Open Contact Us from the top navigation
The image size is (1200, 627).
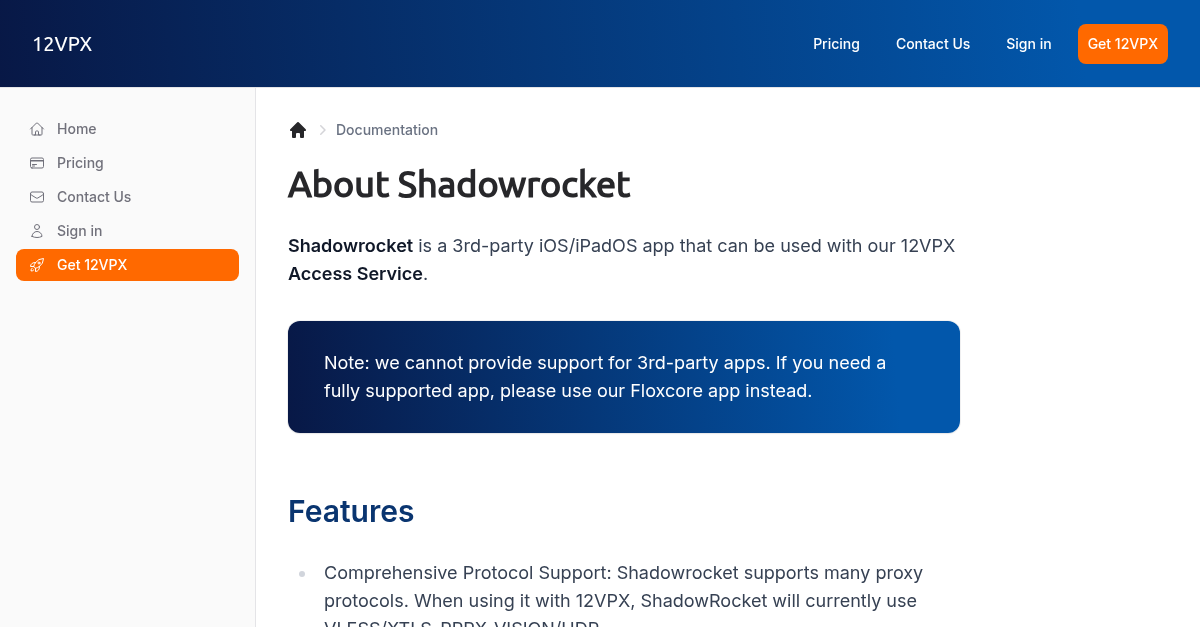click(933, 43)
